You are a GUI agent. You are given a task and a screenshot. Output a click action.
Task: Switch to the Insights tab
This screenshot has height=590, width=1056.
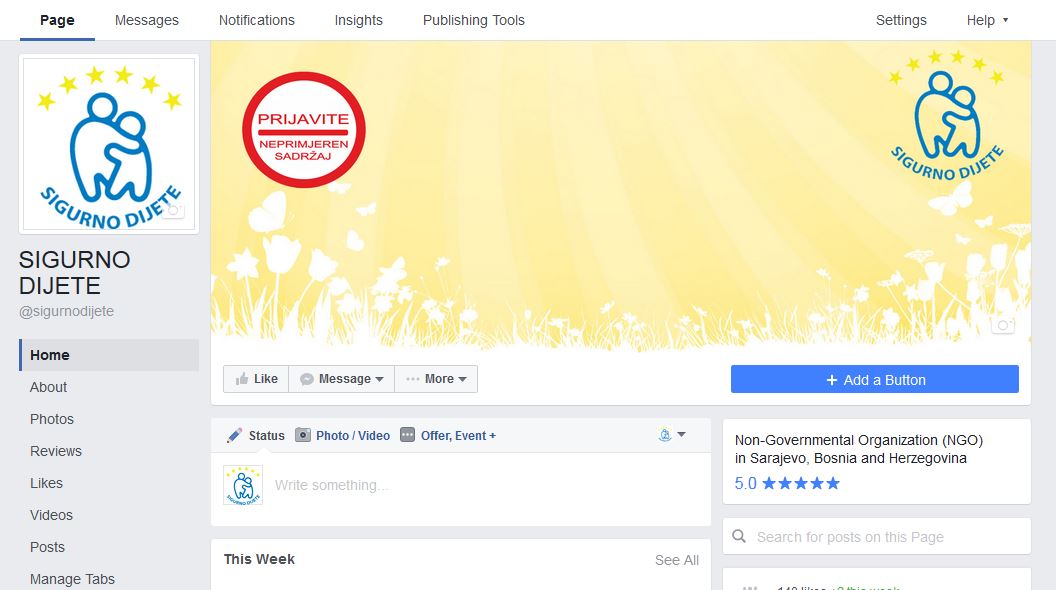tap(358, 20)
